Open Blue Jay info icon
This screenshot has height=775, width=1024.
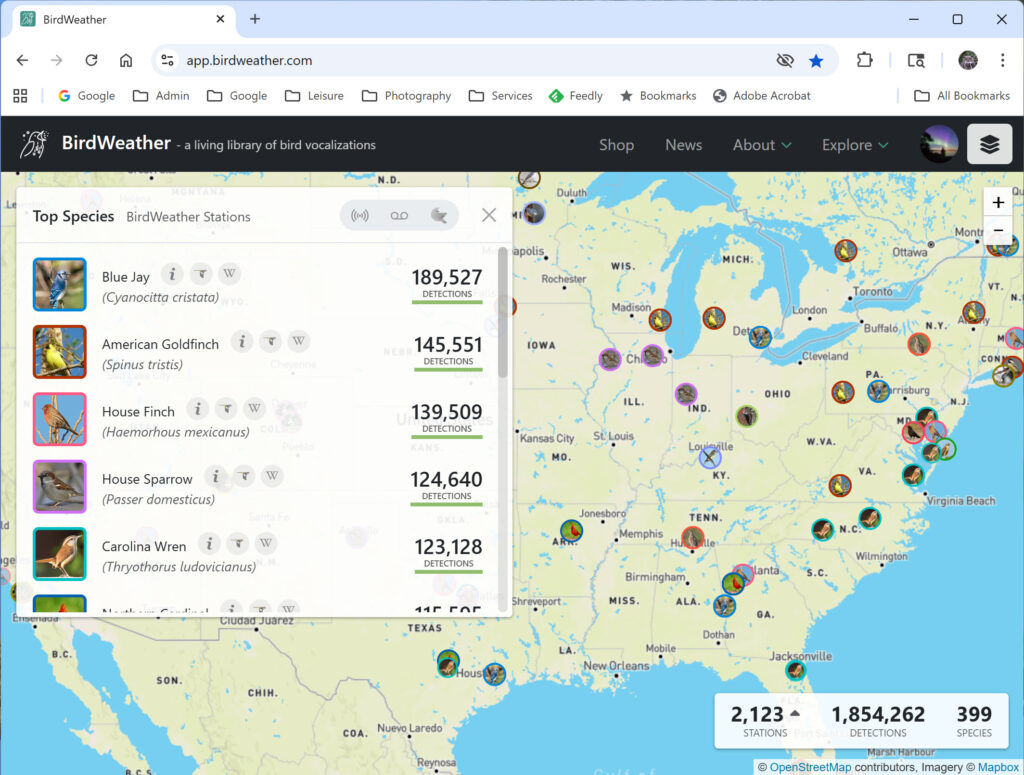click(173, 274)
